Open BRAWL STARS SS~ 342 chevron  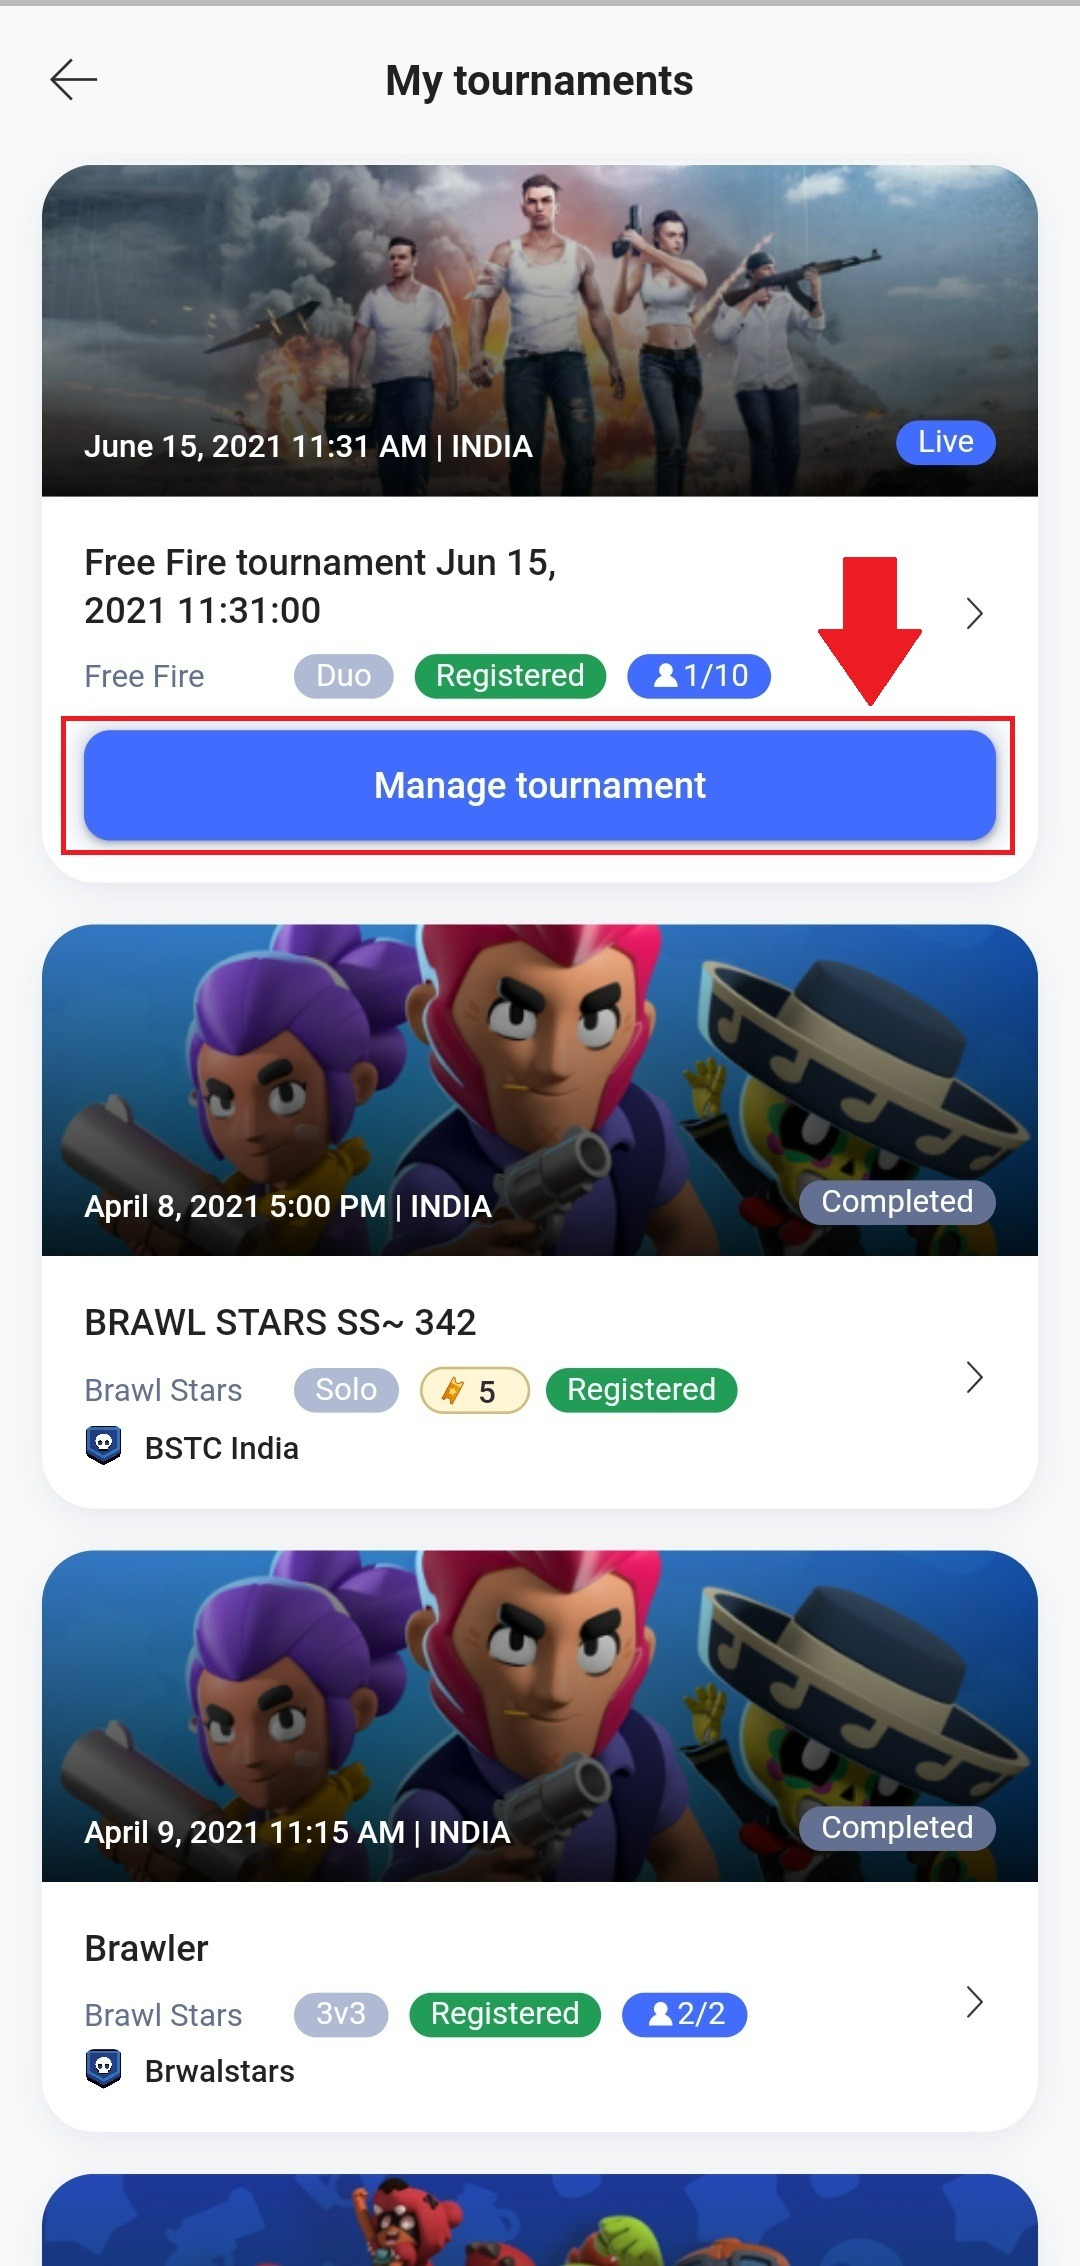(975, 1377)
